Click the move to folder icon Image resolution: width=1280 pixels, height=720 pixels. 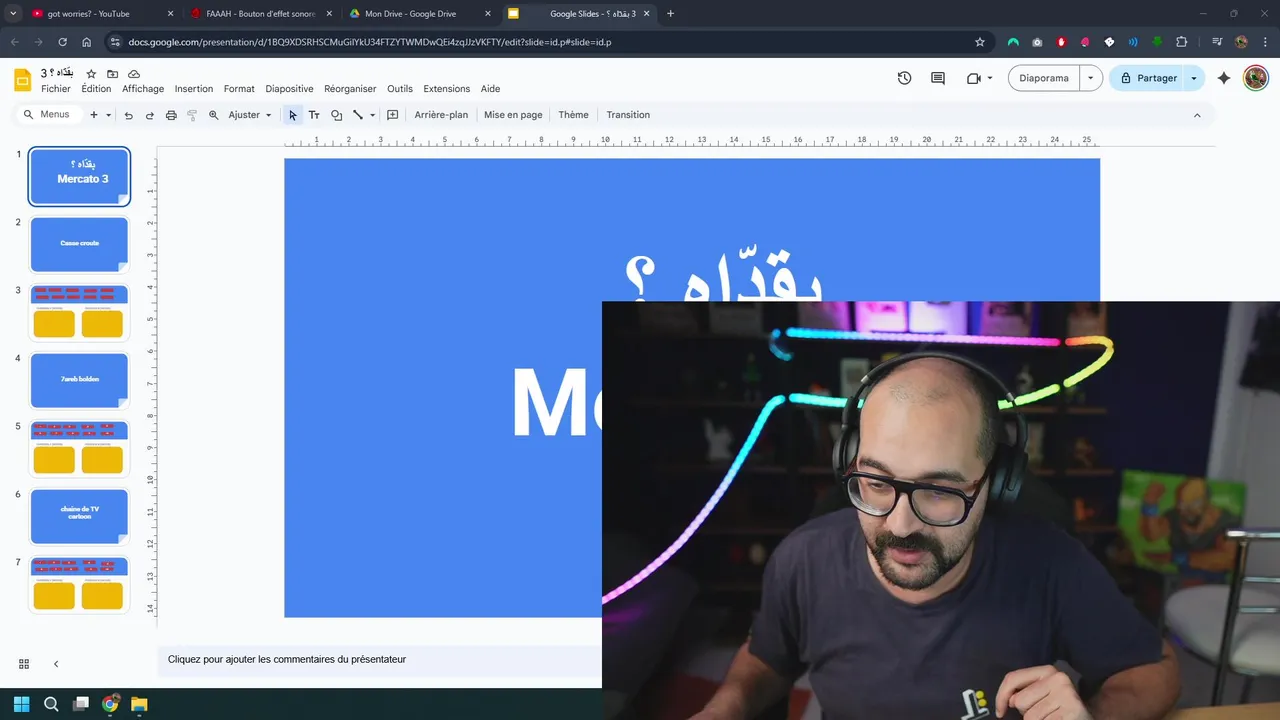pyautogui.click(x=113, y=74)
